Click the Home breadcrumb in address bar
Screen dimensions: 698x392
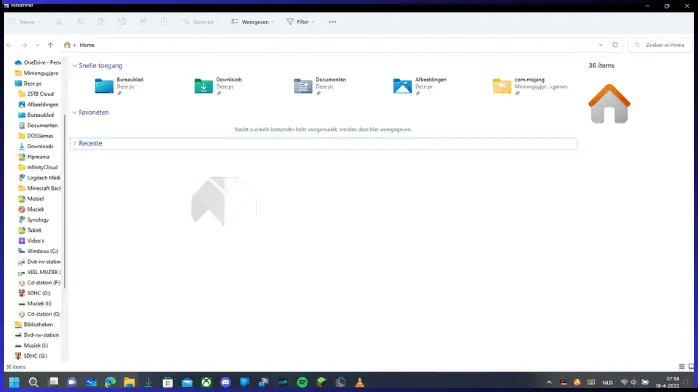pos(87,45)
